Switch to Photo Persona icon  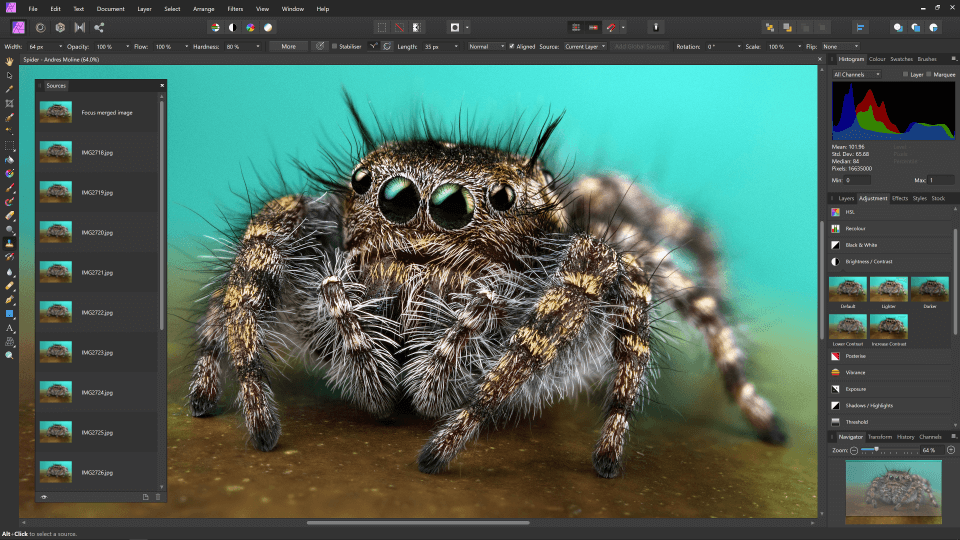(18, 28)
